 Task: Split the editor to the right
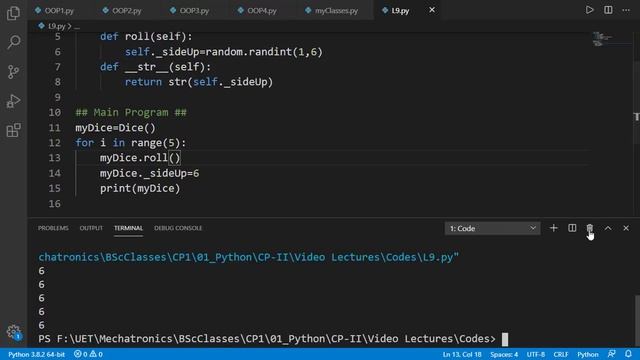click(608, 10)
